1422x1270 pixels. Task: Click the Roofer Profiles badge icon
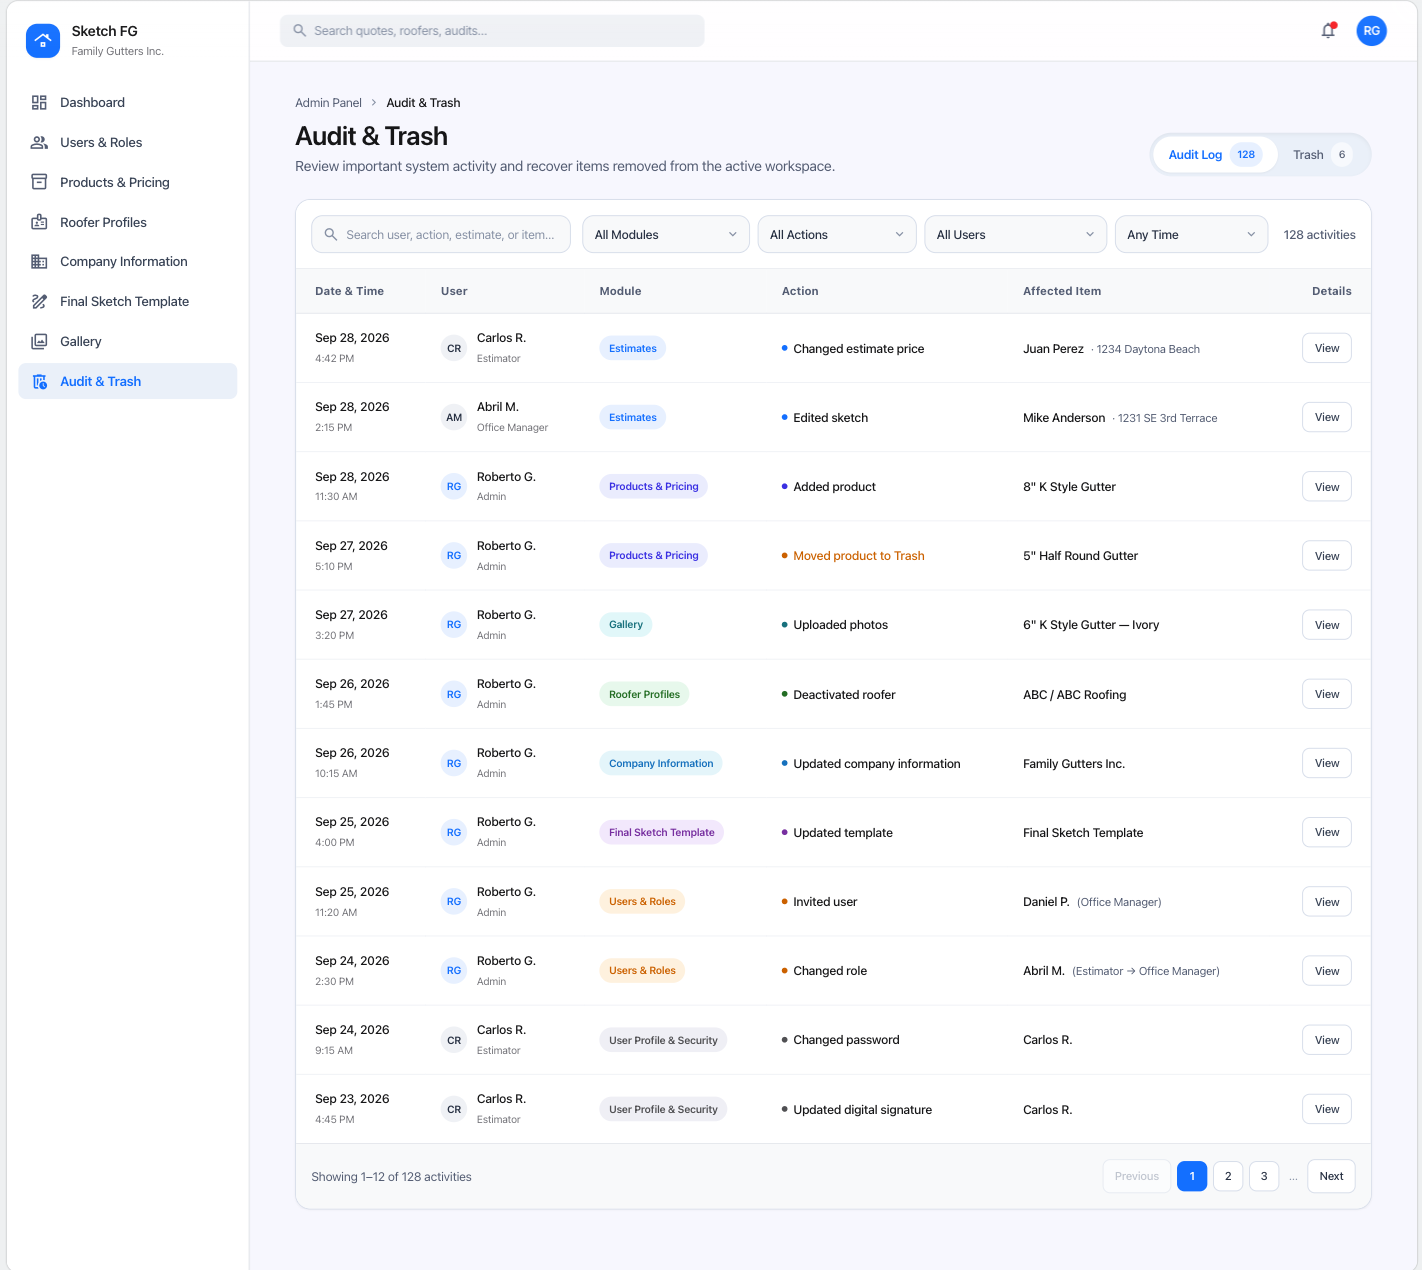pyautogui.click(x=39, y=222)
